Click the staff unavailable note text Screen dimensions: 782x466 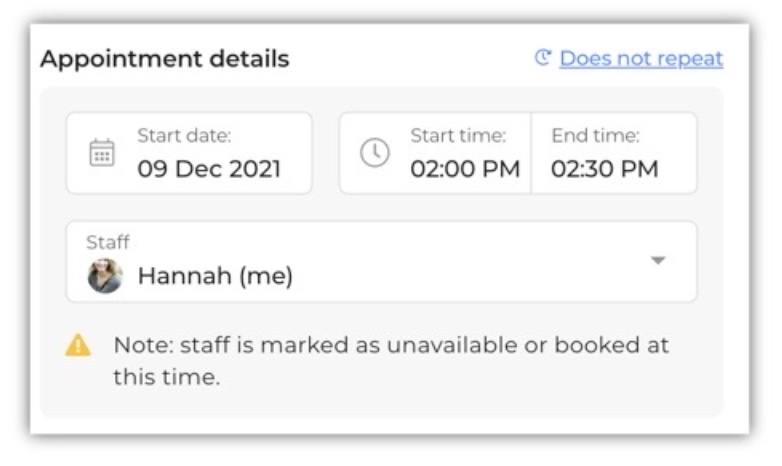click(391, 361)
